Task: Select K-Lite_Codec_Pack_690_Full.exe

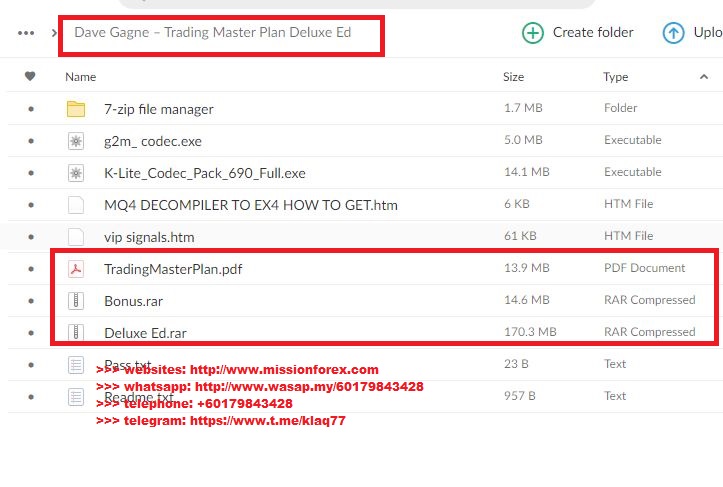Action: click(205, 173)
